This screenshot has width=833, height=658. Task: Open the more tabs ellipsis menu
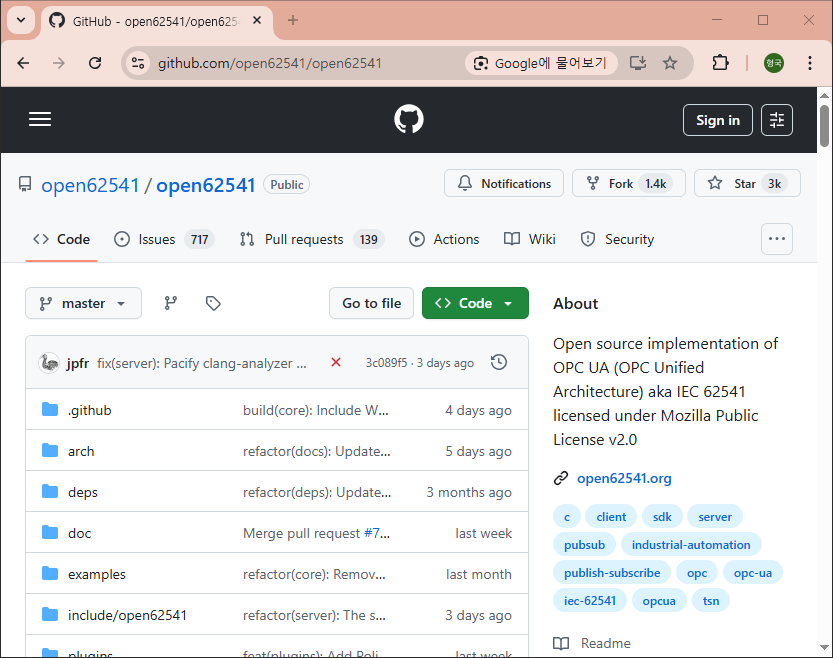777,239
